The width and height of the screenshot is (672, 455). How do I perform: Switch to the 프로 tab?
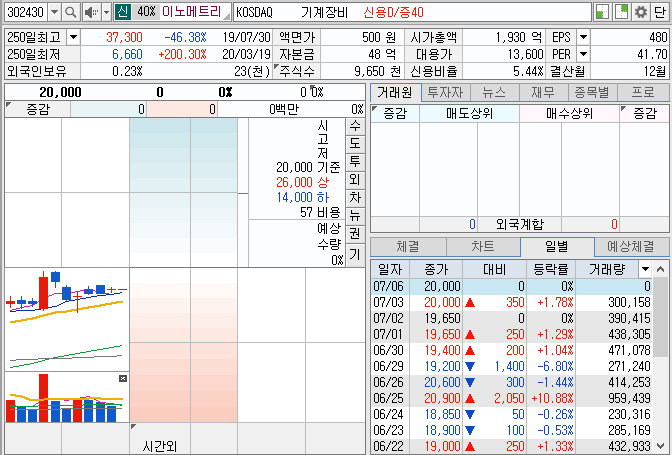point(643,93)
